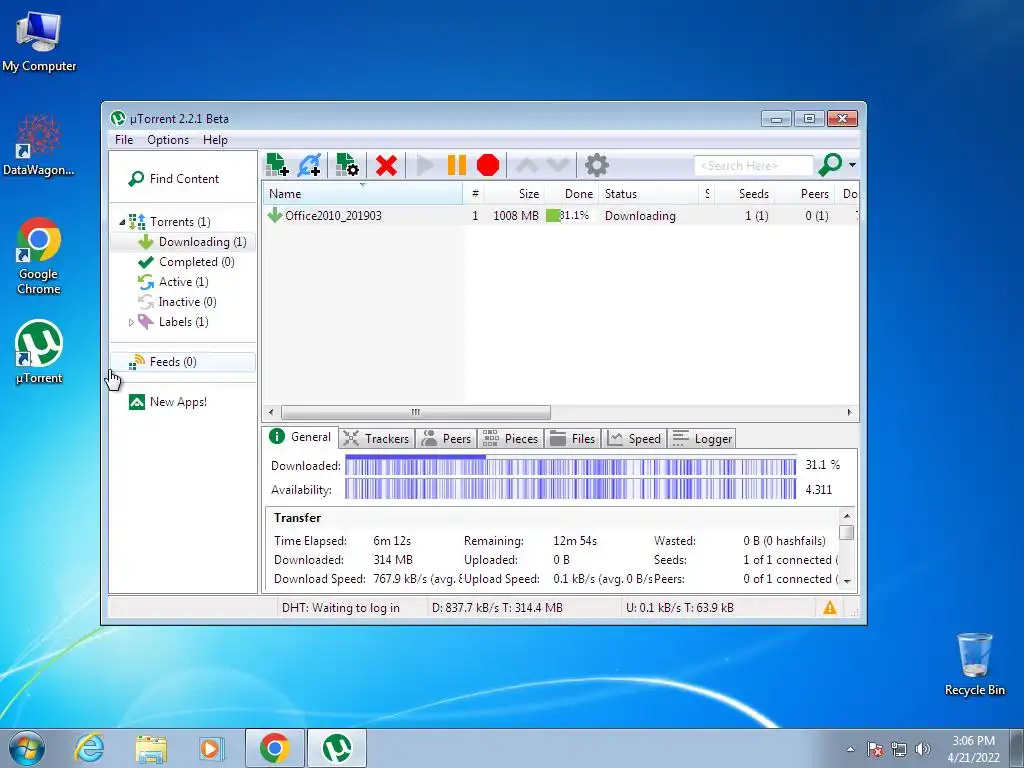The width and height of the screenshot is (1024, 768).
Task: Switch to the Speed tab
Action: point(634,439)
